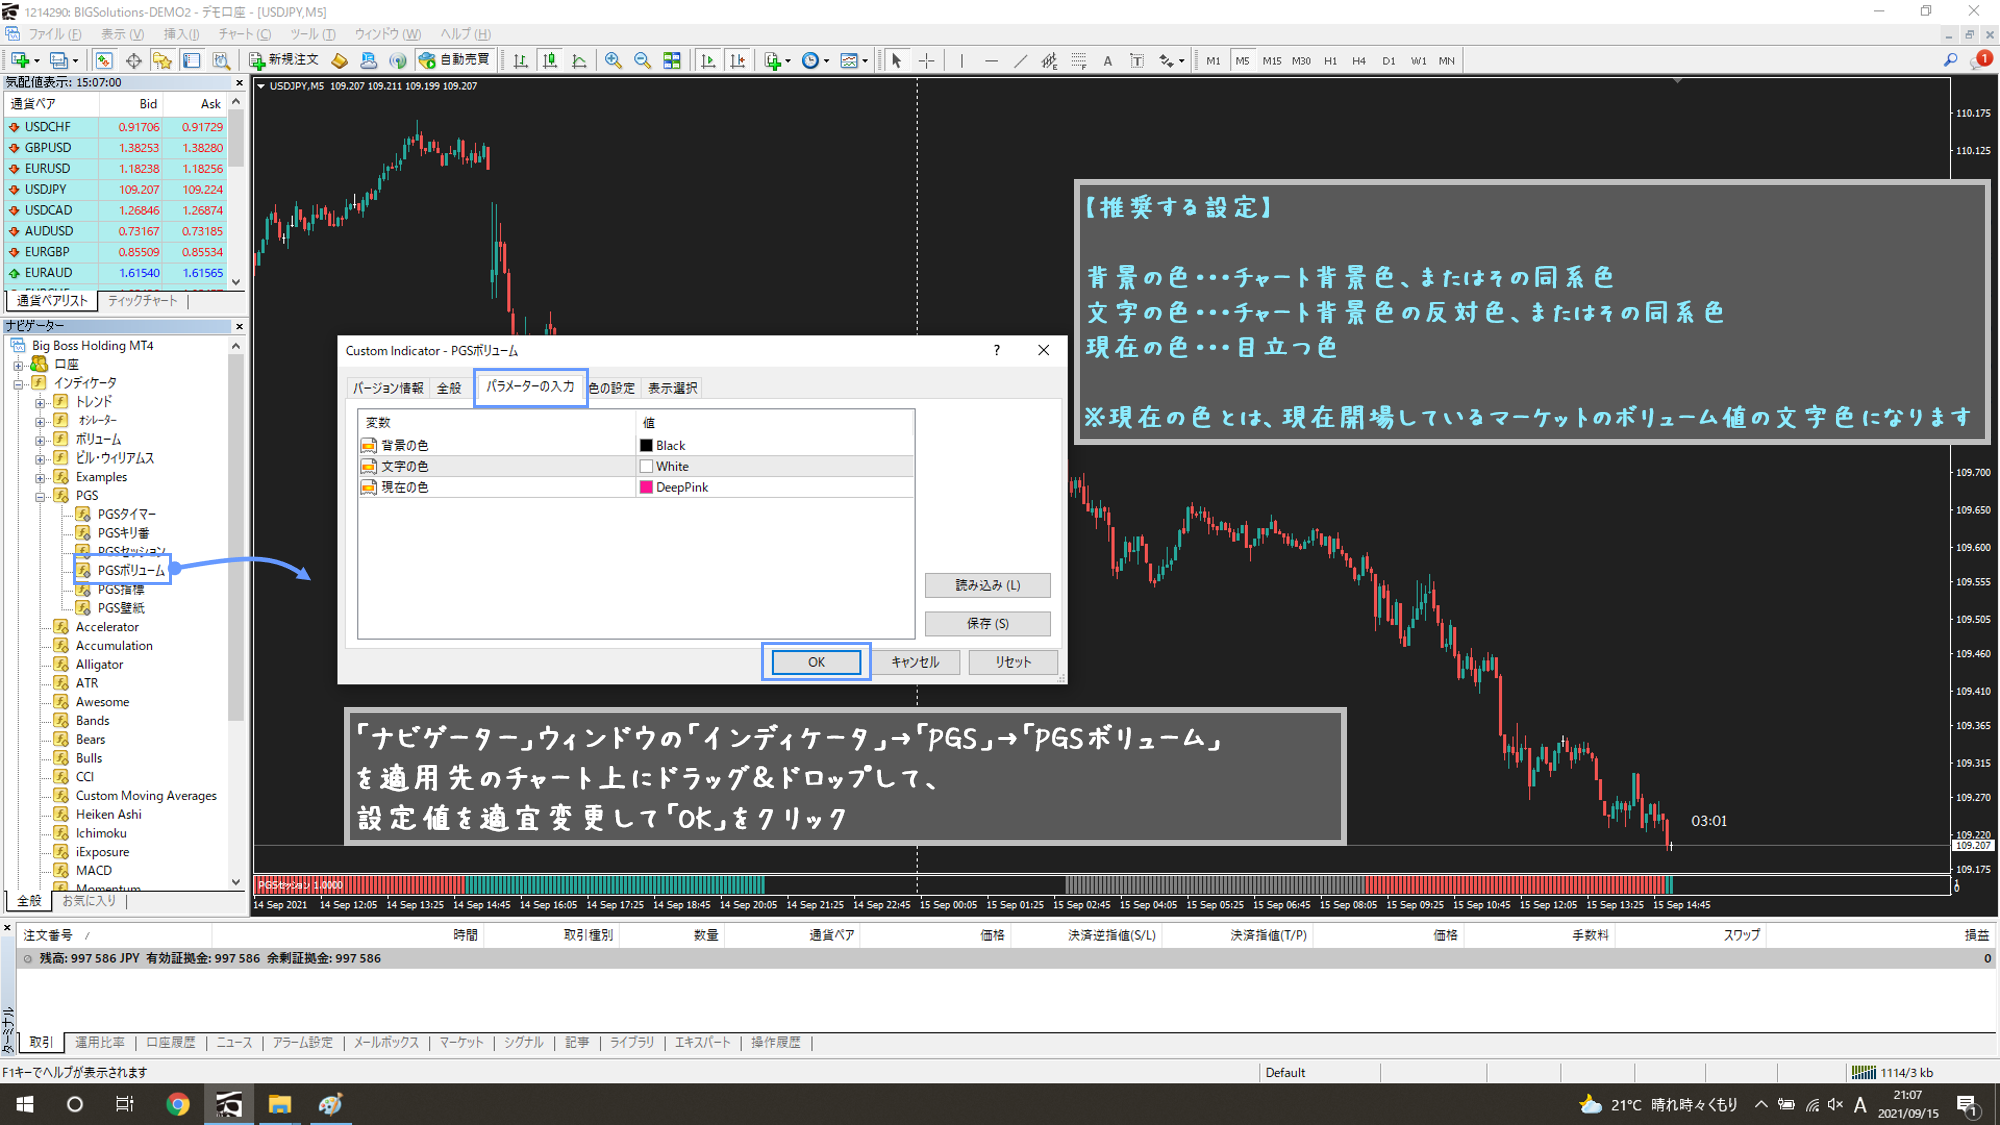This screenshot has width=2000, height=1125.
Task: Toggle the M15 timeframe button
Action: [x=1271, y=61]
